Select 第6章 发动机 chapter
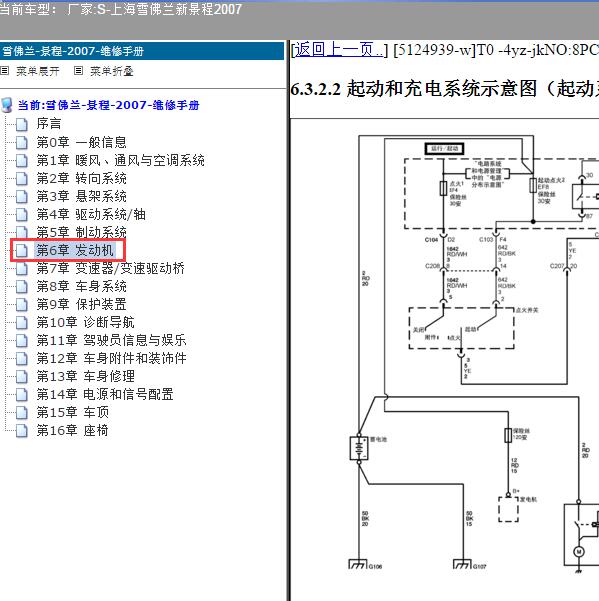The image size is (599, 601). click(x=75, y=250)
